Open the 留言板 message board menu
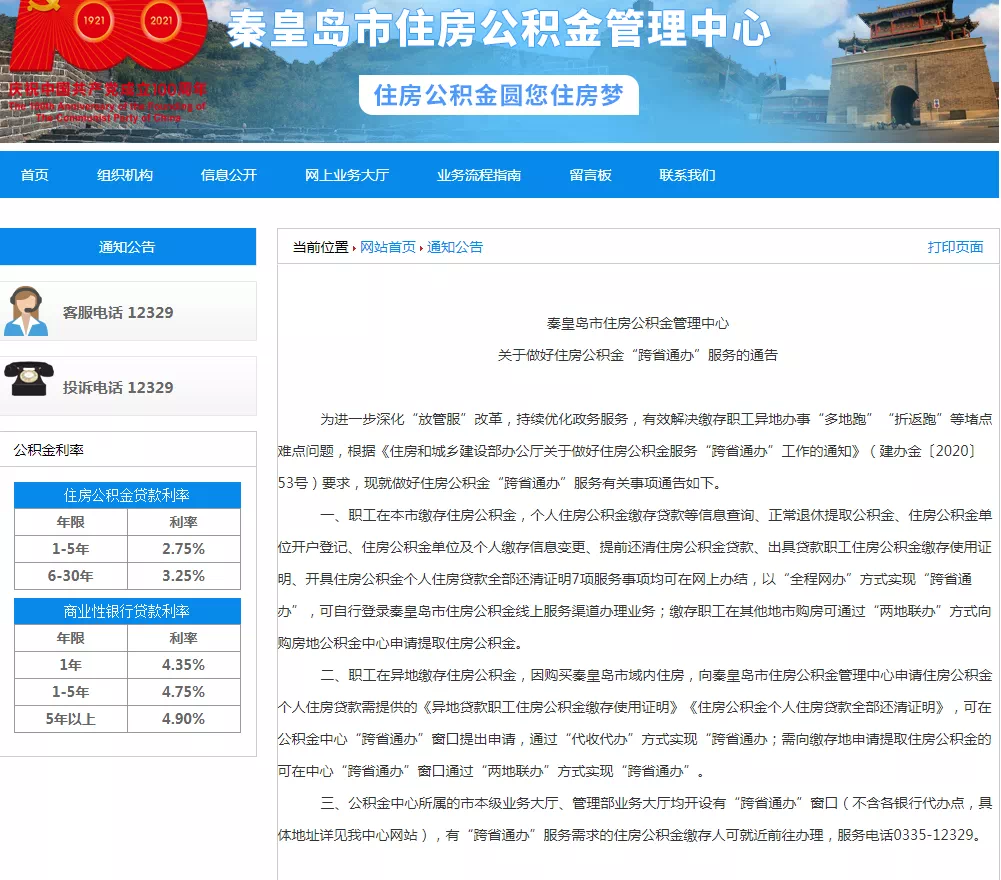This screenshot has width=1001, height=880. (x=590, y=175)
